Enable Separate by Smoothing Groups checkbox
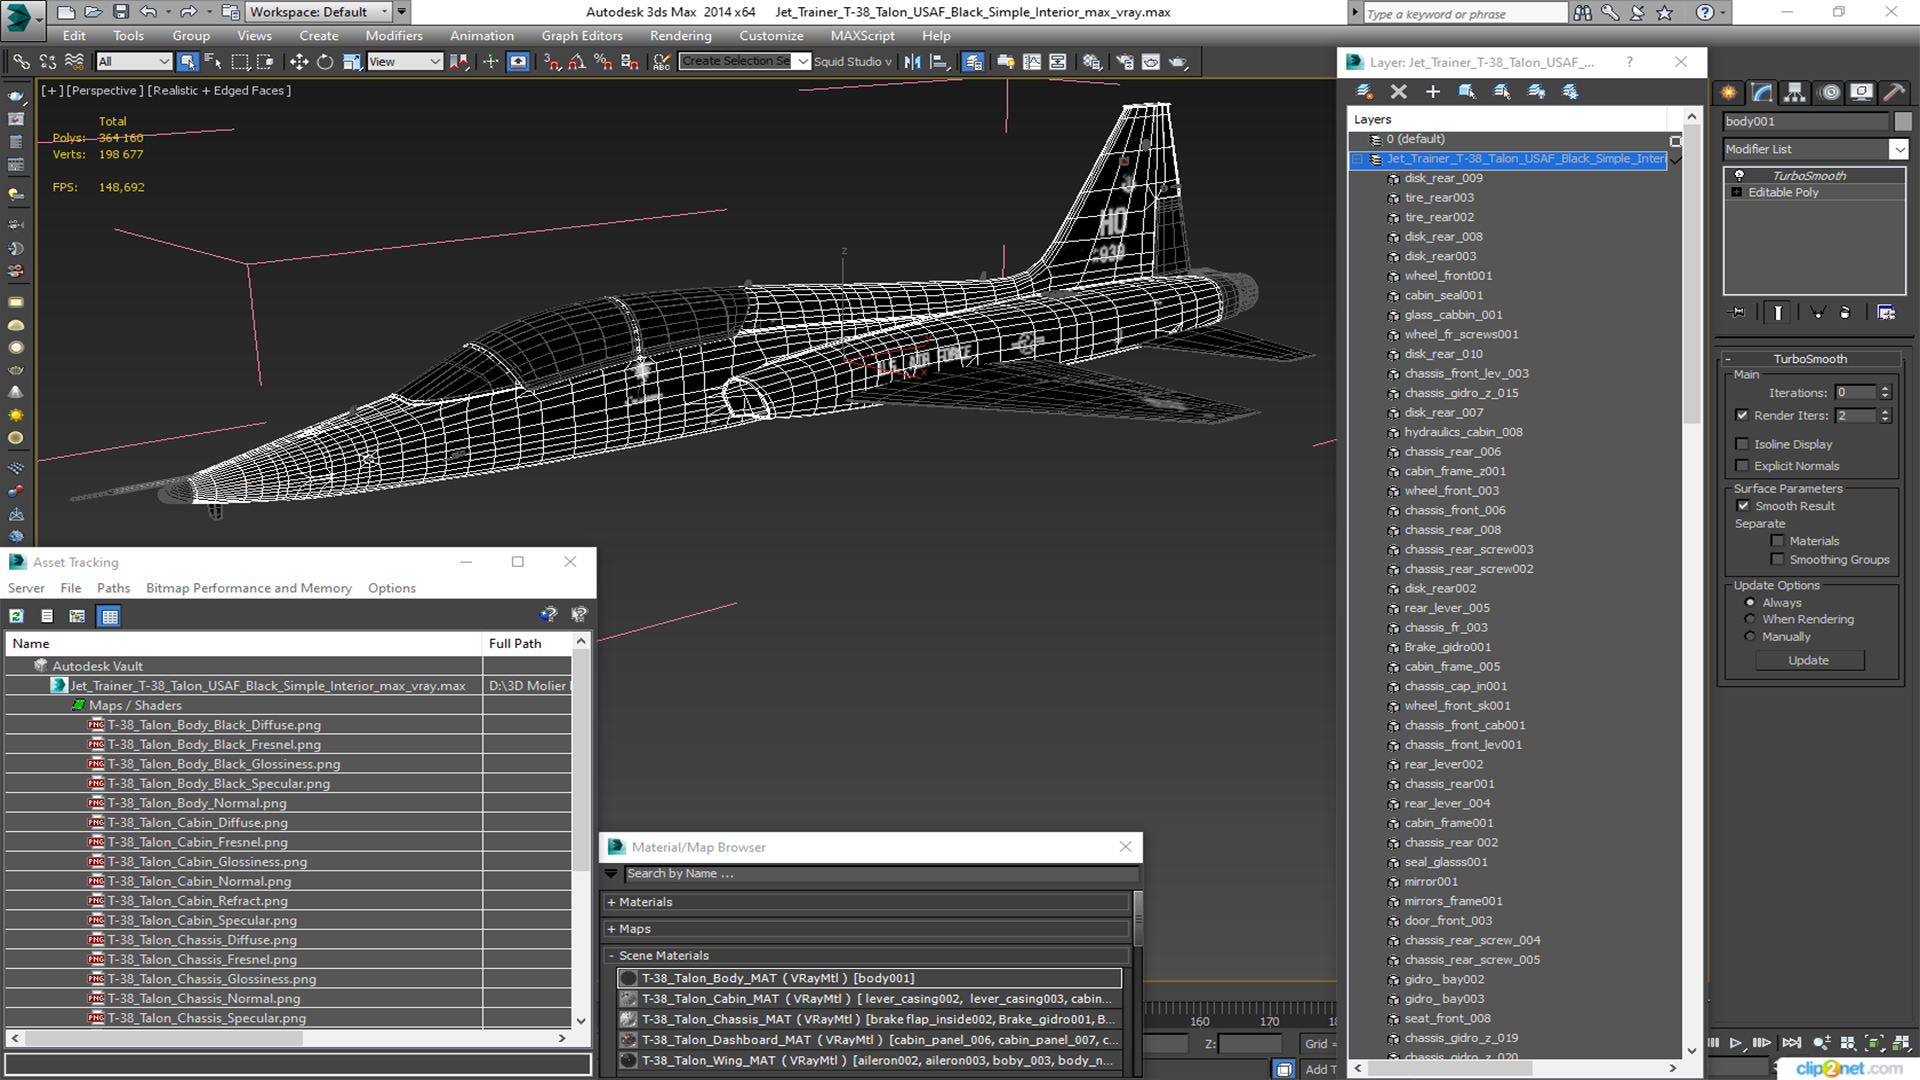This screenshot has width=1920, height=1080. [x=1777, y=560]
